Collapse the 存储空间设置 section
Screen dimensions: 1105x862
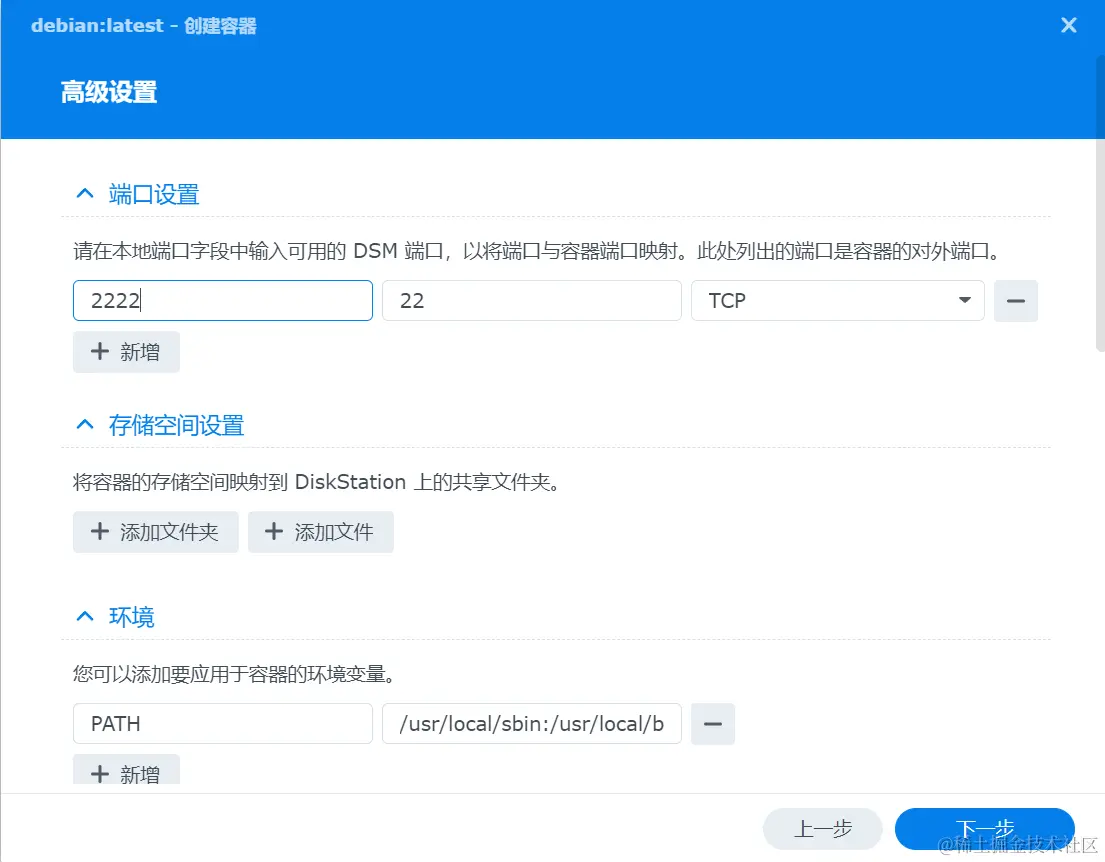(x=84, y=423)
